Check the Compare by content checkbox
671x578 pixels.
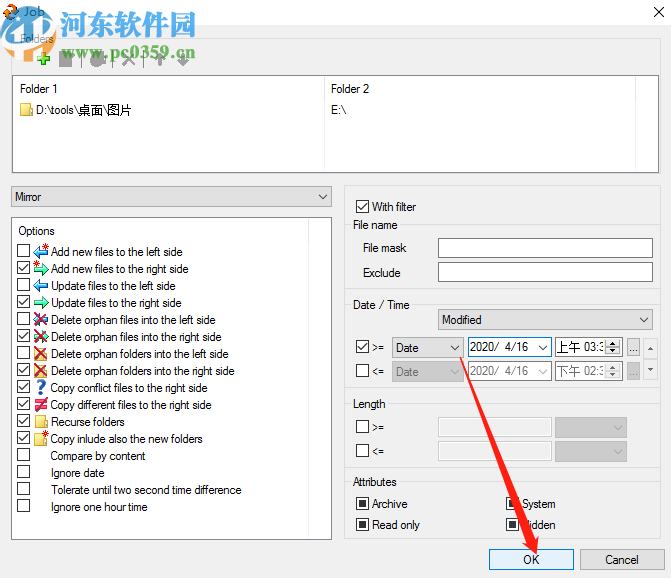click(x=24, y=454)
